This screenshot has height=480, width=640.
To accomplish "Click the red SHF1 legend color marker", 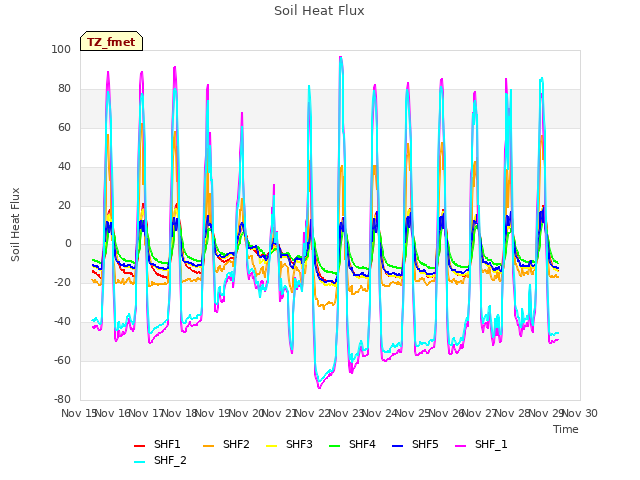I will click(140, 446).
